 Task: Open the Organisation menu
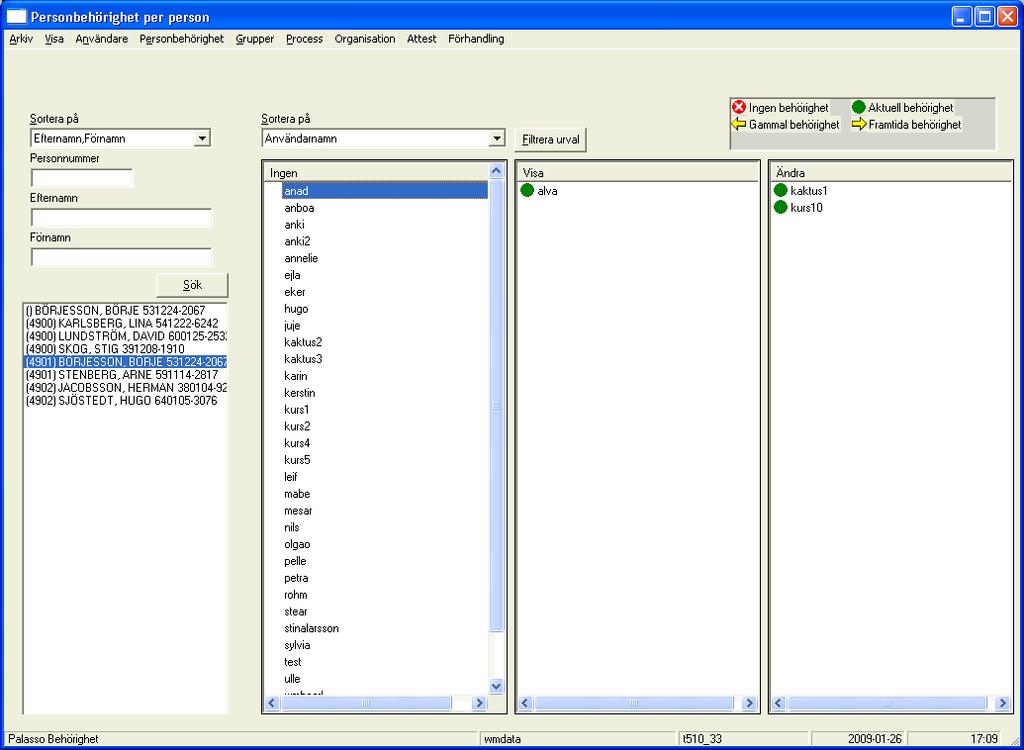[x=365, y=39]
